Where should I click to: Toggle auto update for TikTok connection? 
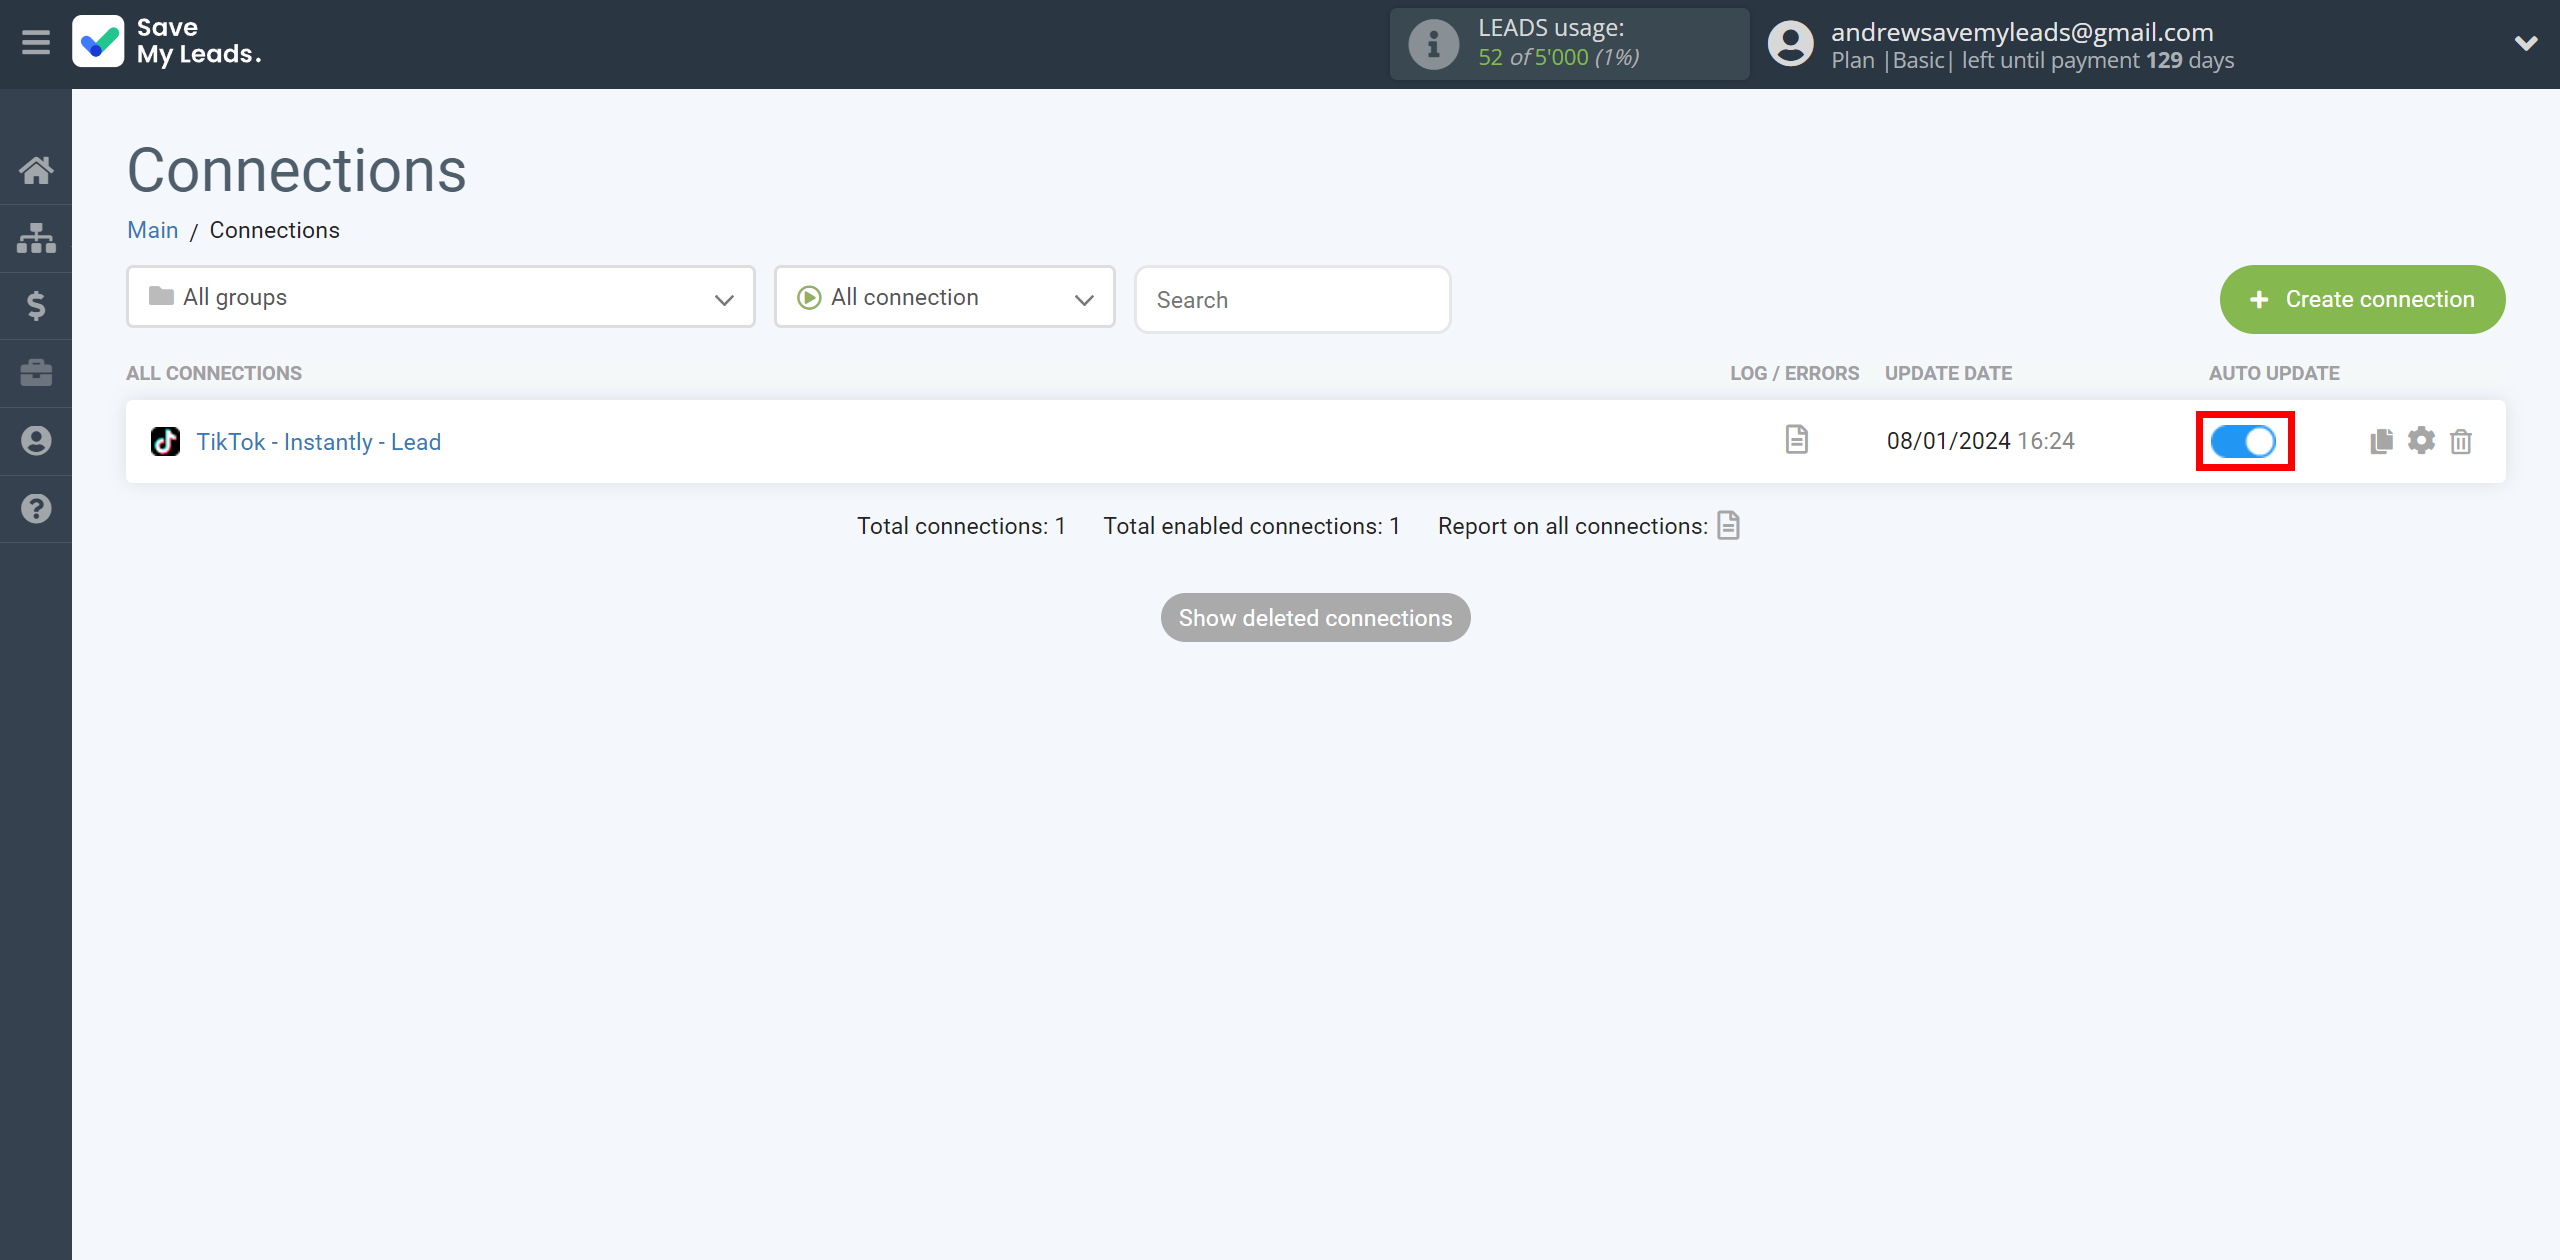pyautogui.click(x=2245, y=441)
